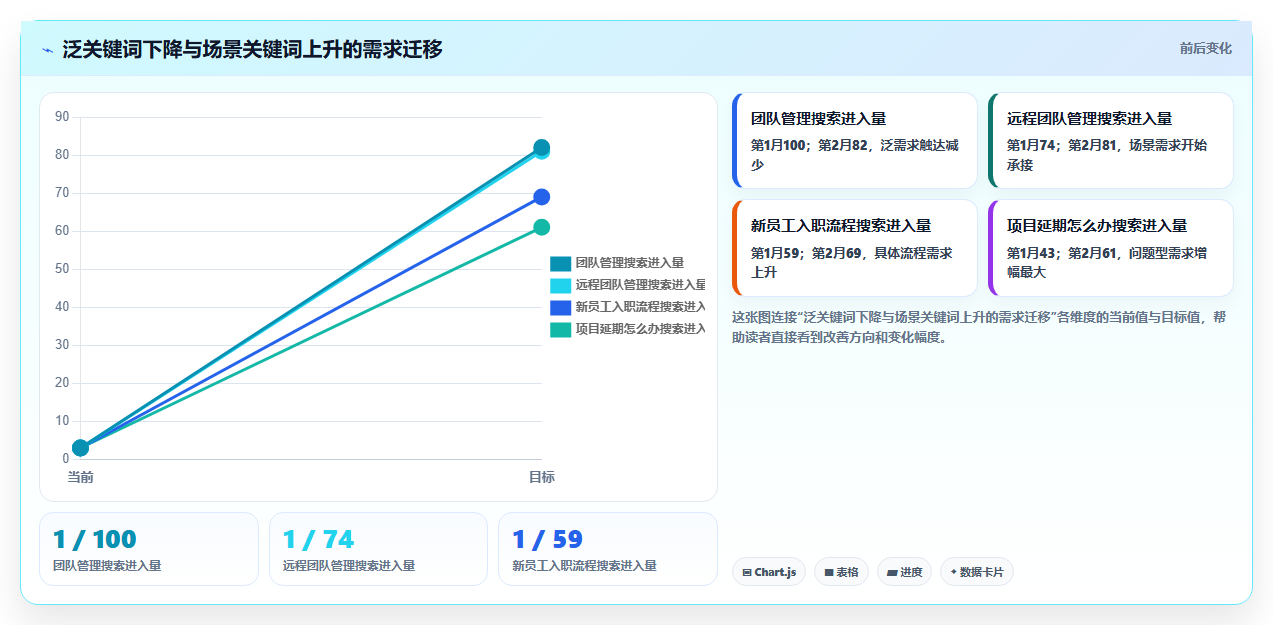Click the 当前 x-axis label
Viewport: 1273px width, 625px height.
click(x=80, y=477)
